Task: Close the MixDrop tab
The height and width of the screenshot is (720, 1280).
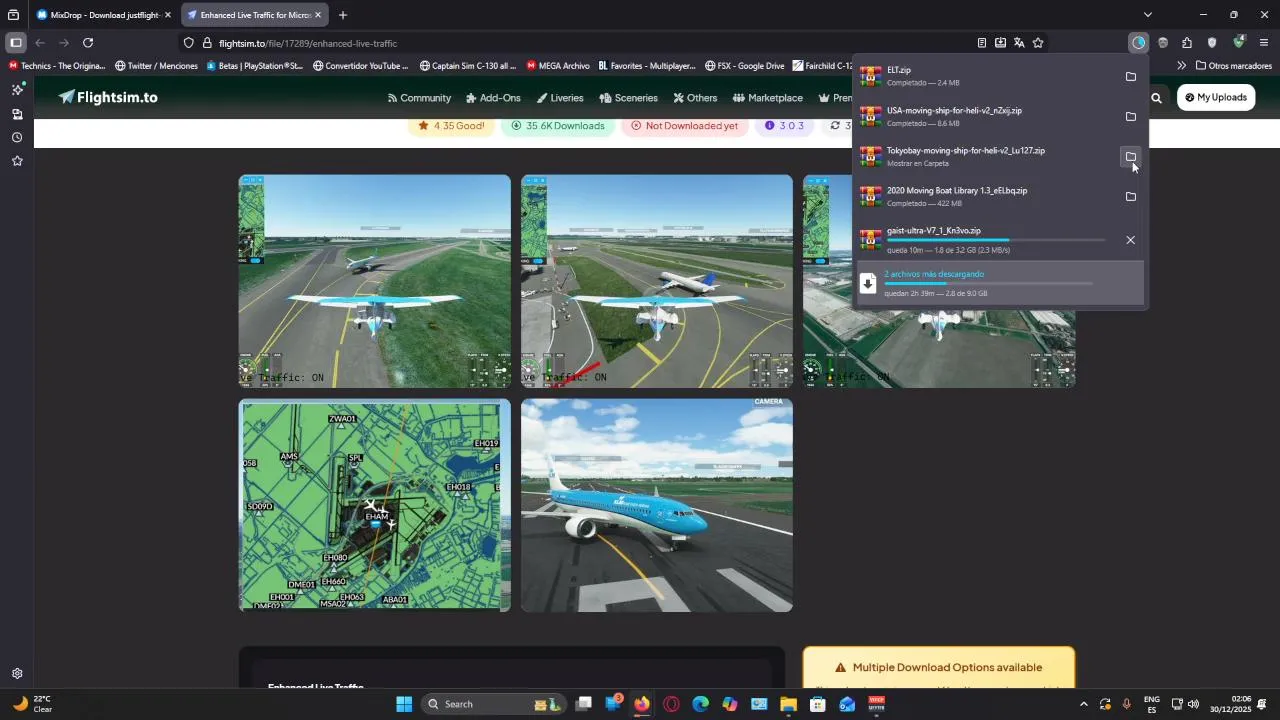Action: point(168,15)
